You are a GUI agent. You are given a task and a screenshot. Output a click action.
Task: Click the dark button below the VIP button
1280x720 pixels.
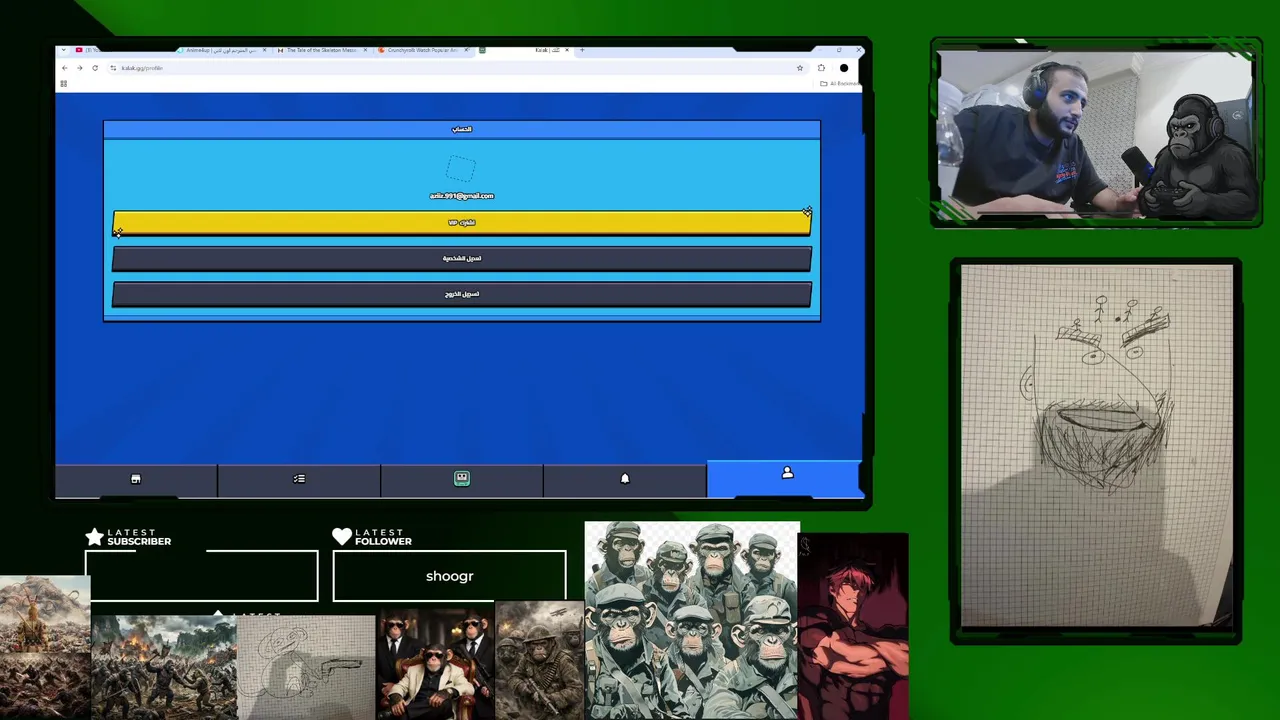pyautogui.click(x=462, y=258)
